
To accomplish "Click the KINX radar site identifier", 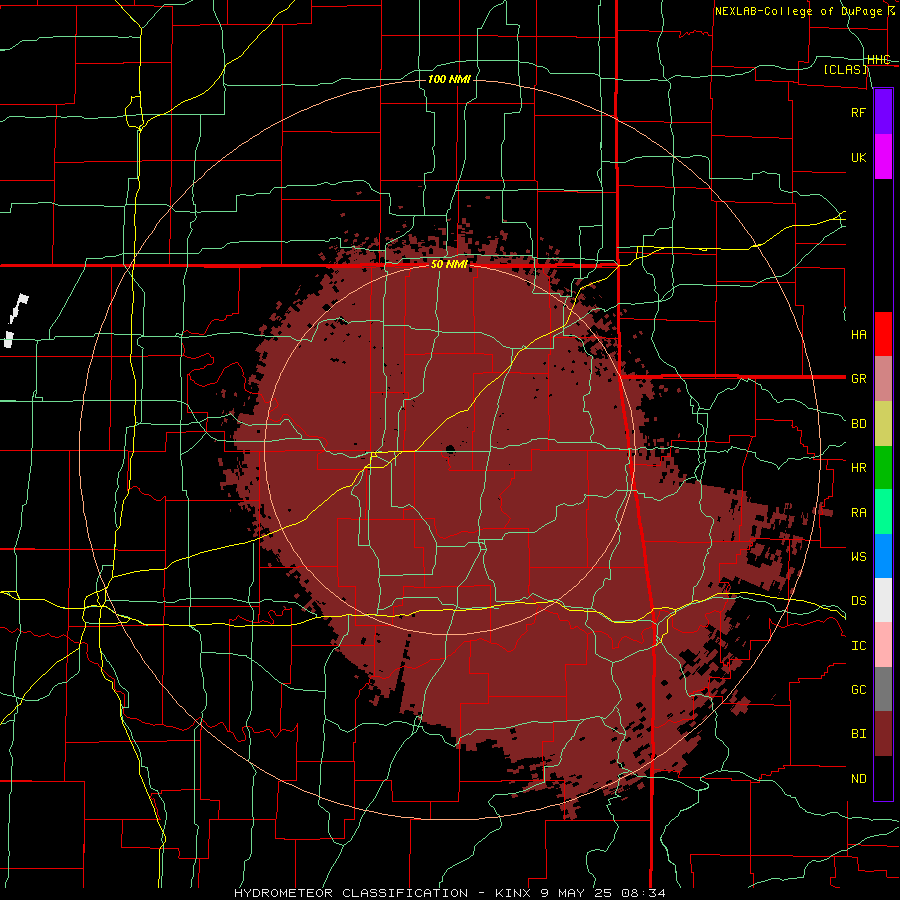I will [514, 893].
